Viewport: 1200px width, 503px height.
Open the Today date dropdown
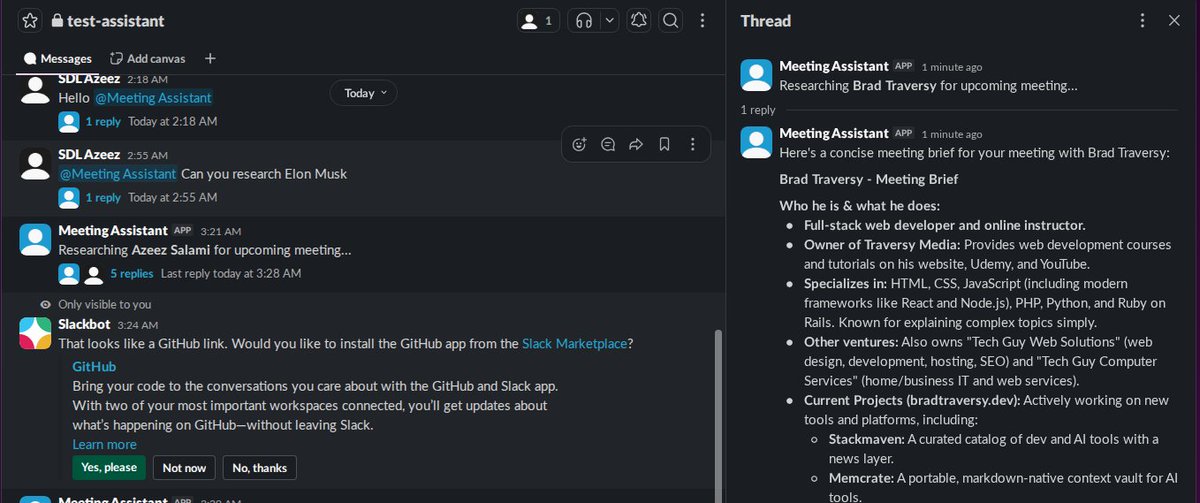click(x=363, y=93)
